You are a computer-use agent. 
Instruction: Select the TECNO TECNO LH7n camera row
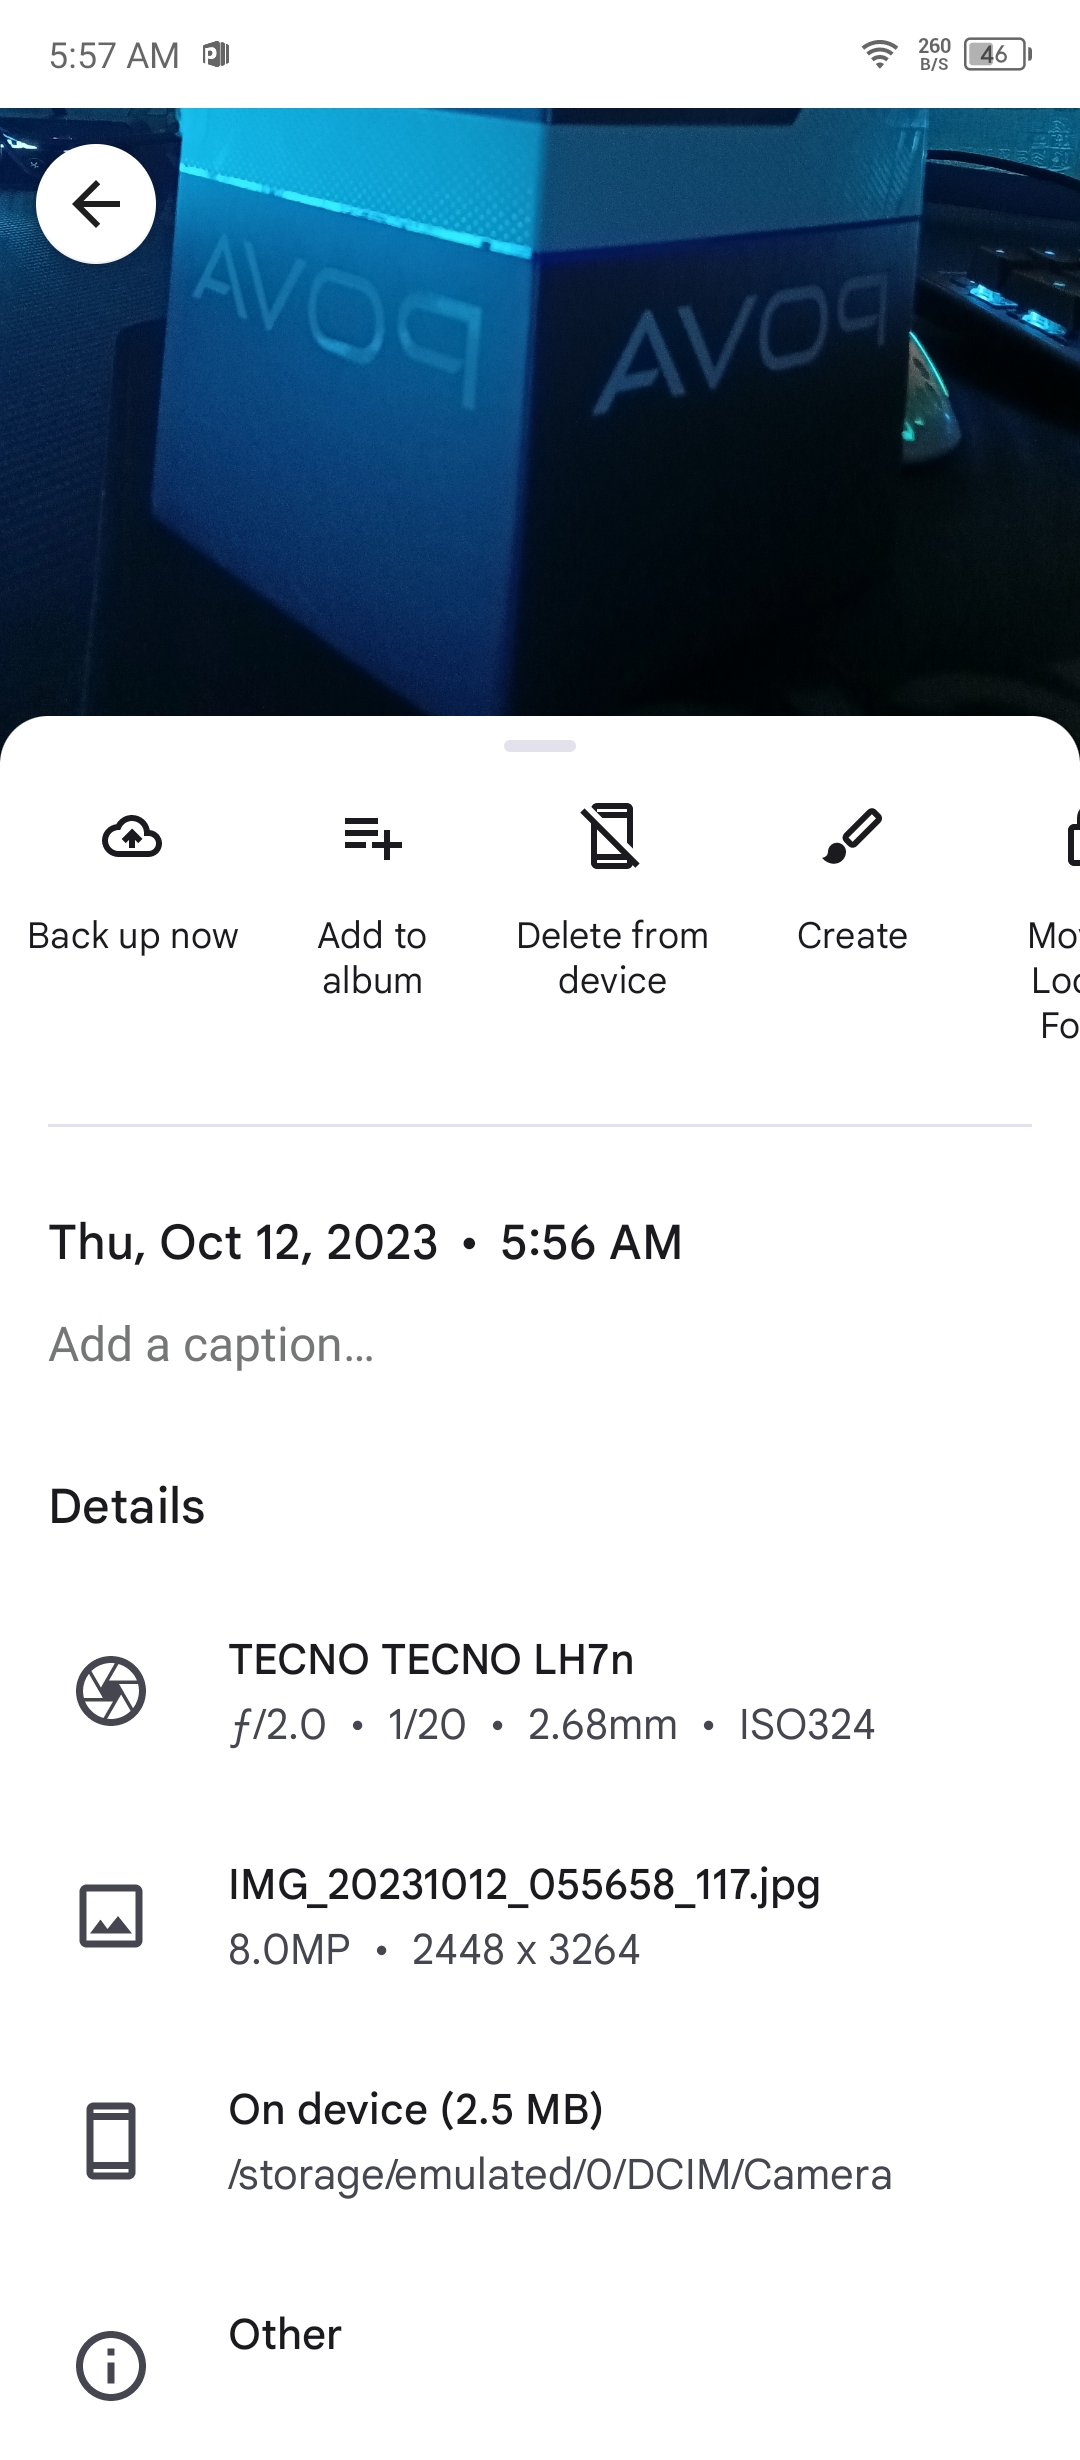click(540, 1691)
